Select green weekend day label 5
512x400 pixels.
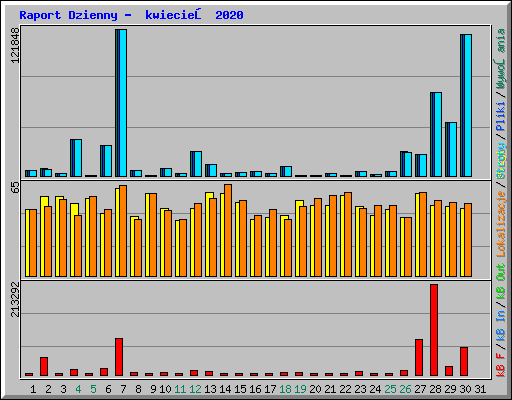click(93, 389)
